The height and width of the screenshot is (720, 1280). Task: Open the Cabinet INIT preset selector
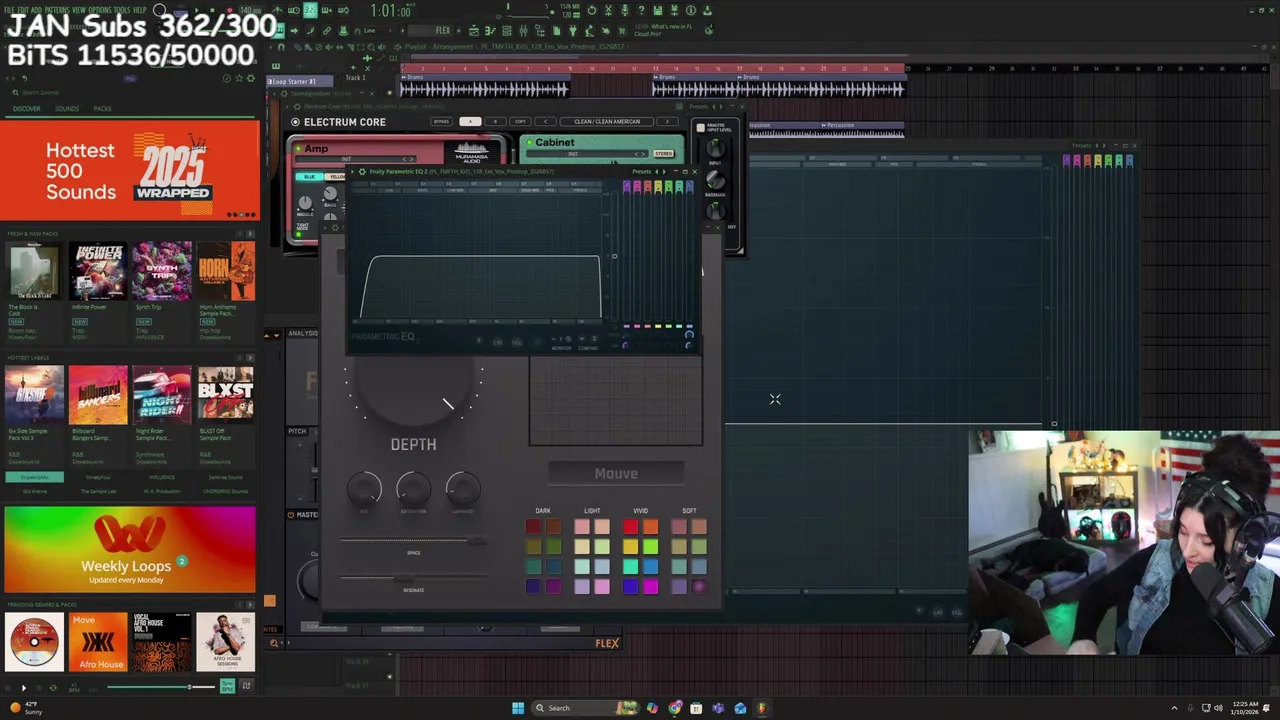586,154
